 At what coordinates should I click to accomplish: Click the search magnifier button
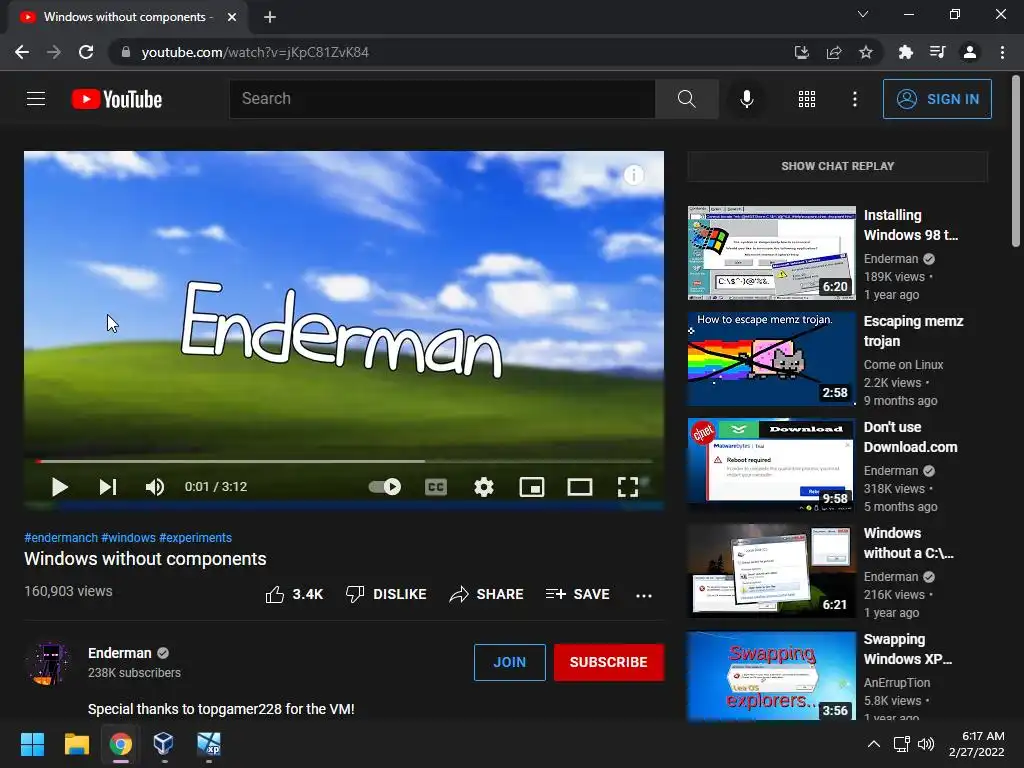pyautogui.click(x=686, y=99)
